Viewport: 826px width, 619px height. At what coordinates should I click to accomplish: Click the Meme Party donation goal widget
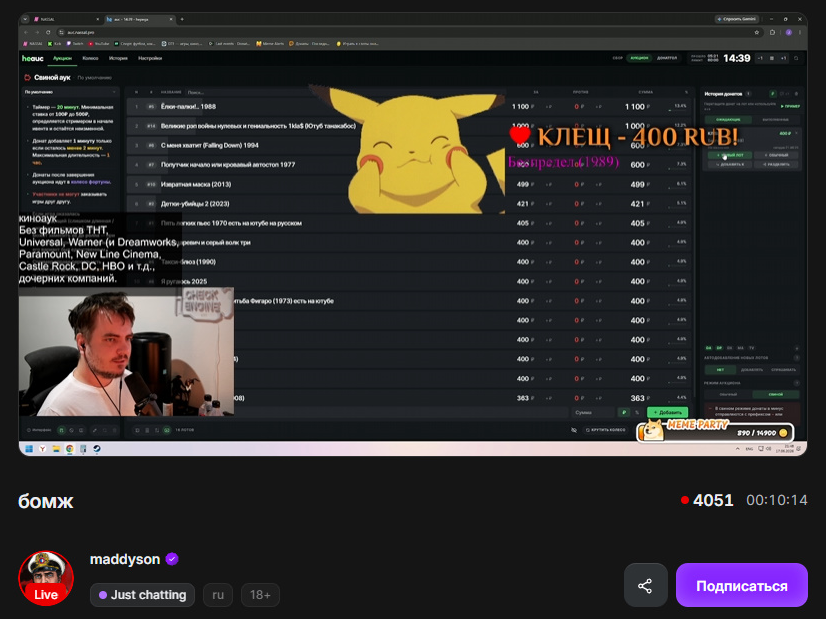[715, 431]
